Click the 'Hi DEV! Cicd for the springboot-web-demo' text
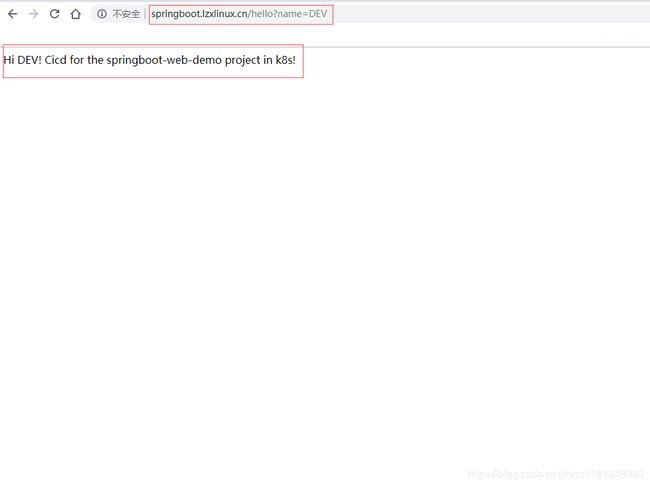 pos(112,60)
